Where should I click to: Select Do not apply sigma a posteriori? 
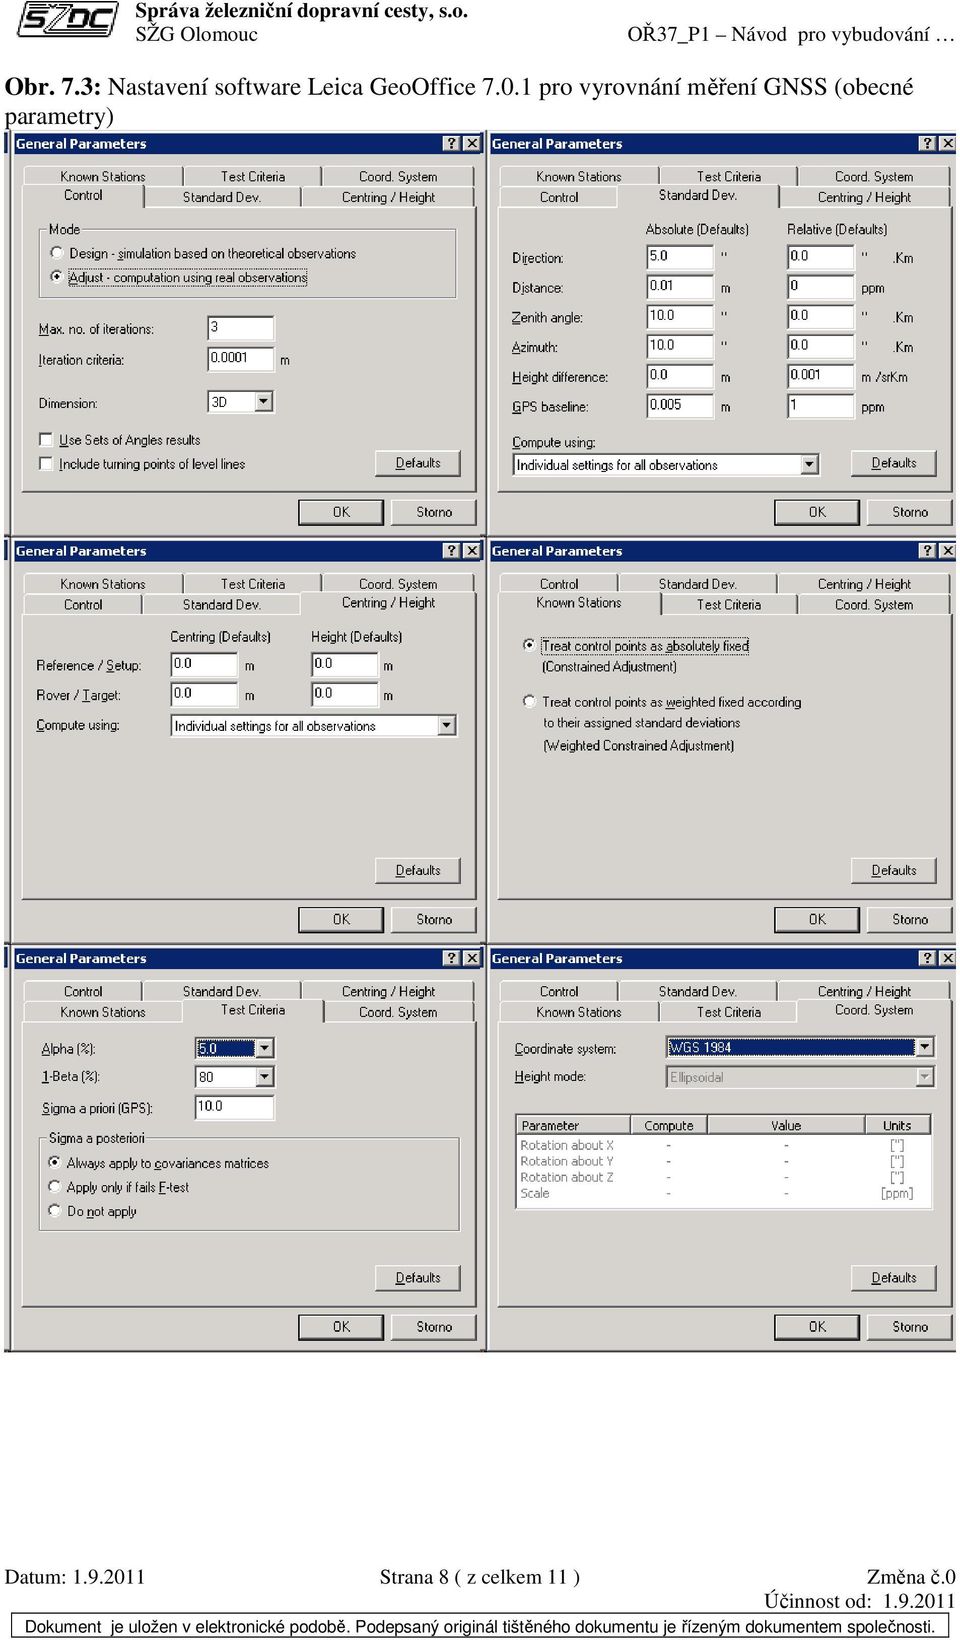(55, 1210)
